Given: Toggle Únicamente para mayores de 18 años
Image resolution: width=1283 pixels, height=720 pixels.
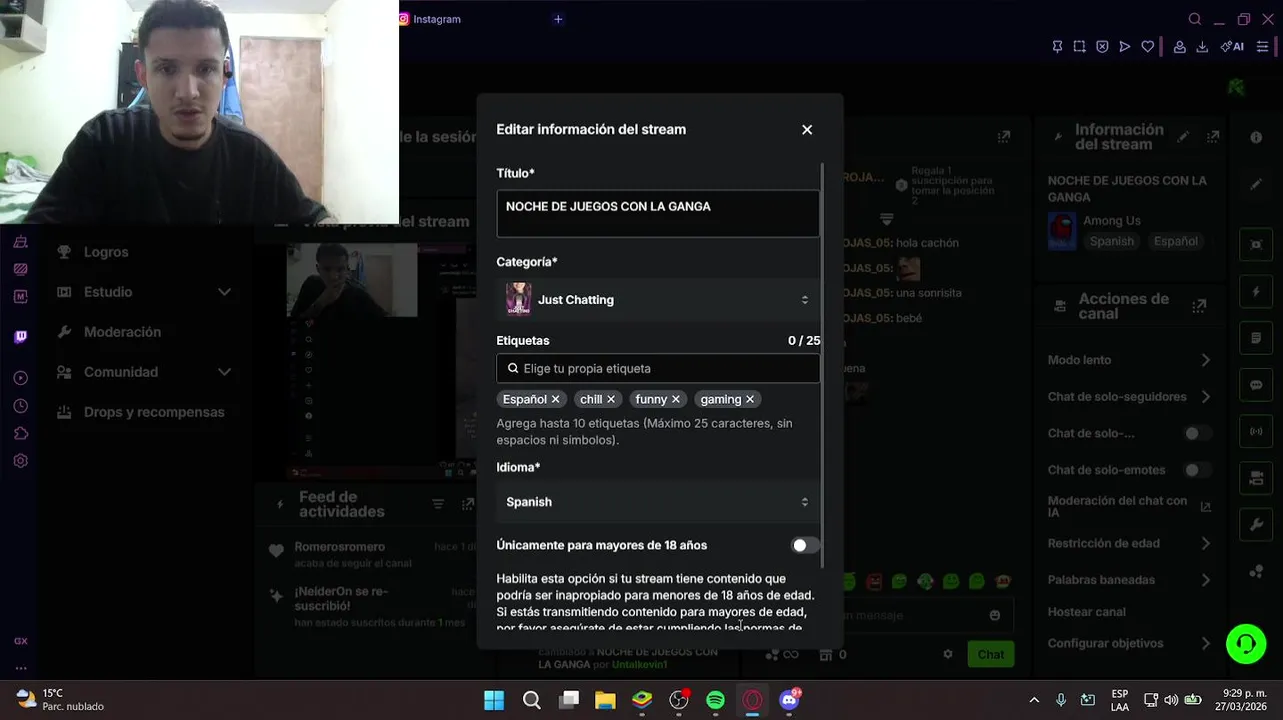Looking at the screenshot, I should click(x=804, y=546).
